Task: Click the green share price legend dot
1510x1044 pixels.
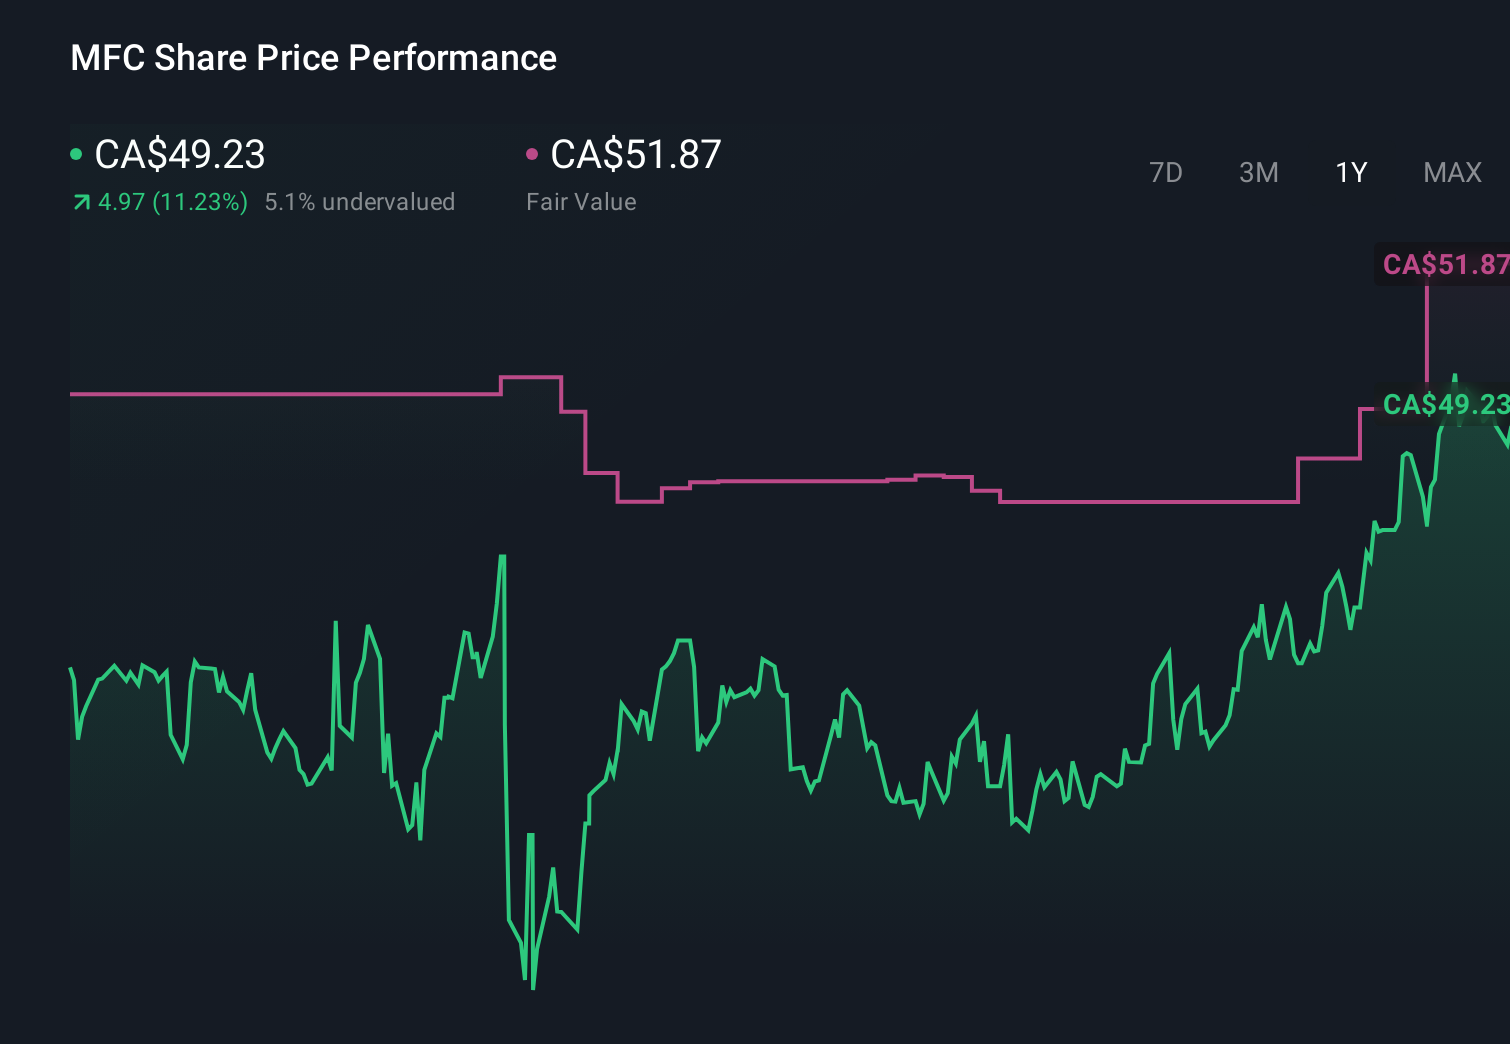Action: (x=74, y=154)
